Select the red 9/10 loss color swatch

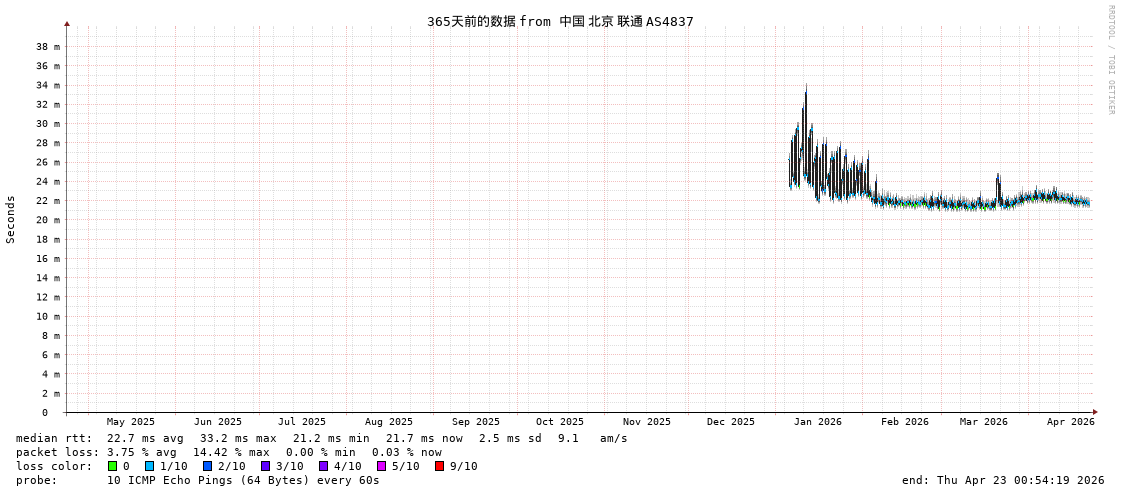440,466
